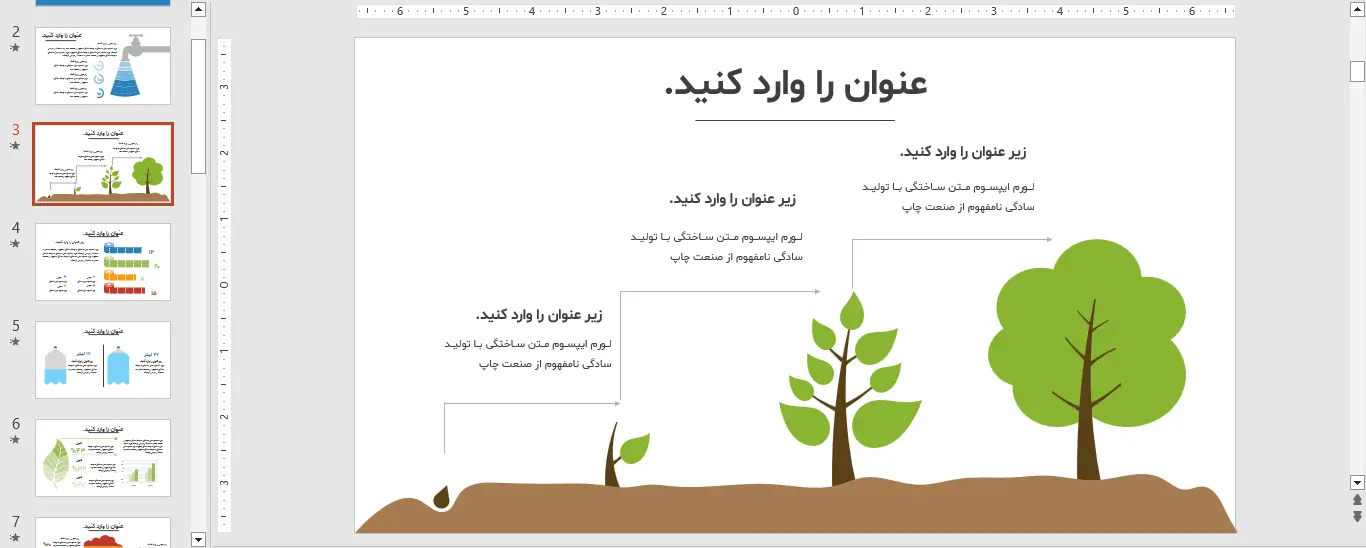Click animation star icon under slide 4
The height and width of the screenshot is (548, 1366).
tap(16, 244)
